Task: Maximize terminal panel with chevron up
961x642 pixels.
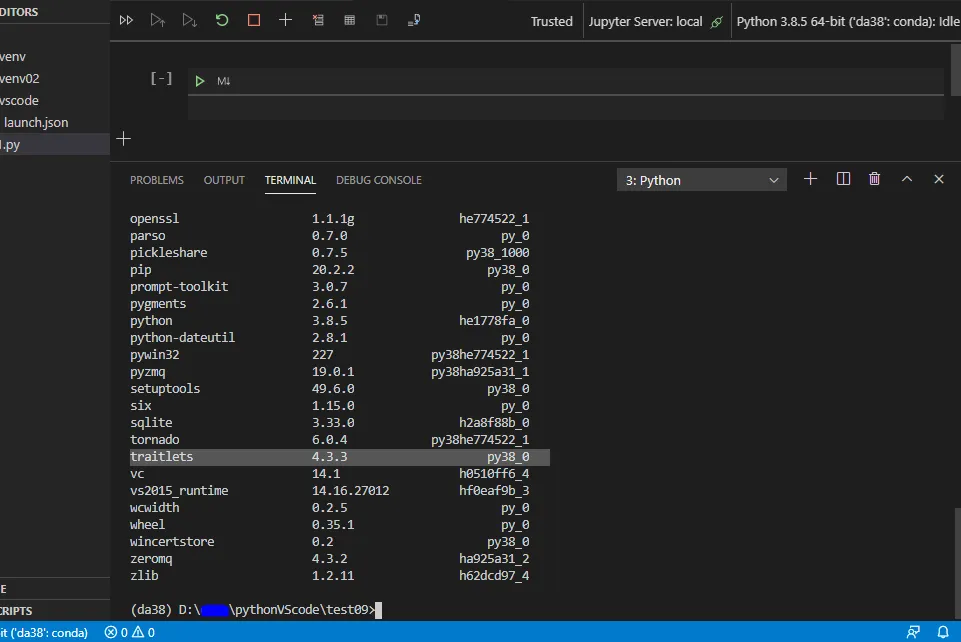Action: [x=907, y=179]
